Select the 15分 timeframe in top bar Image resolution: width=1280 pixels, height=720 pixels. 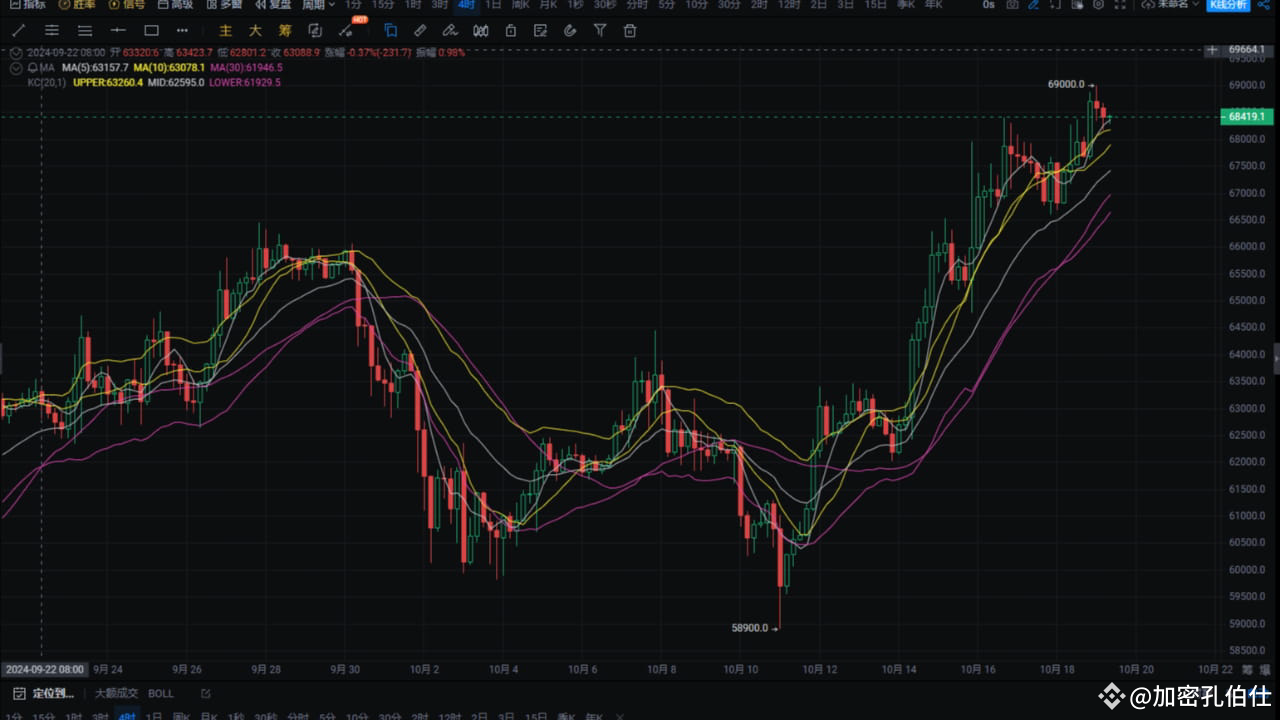[x=383, y=5]
